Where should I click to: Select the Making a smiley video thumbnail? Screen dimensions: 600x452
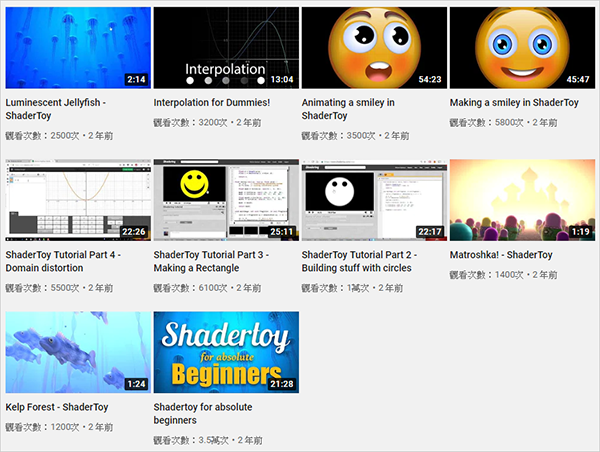click(x=522, y=47)
